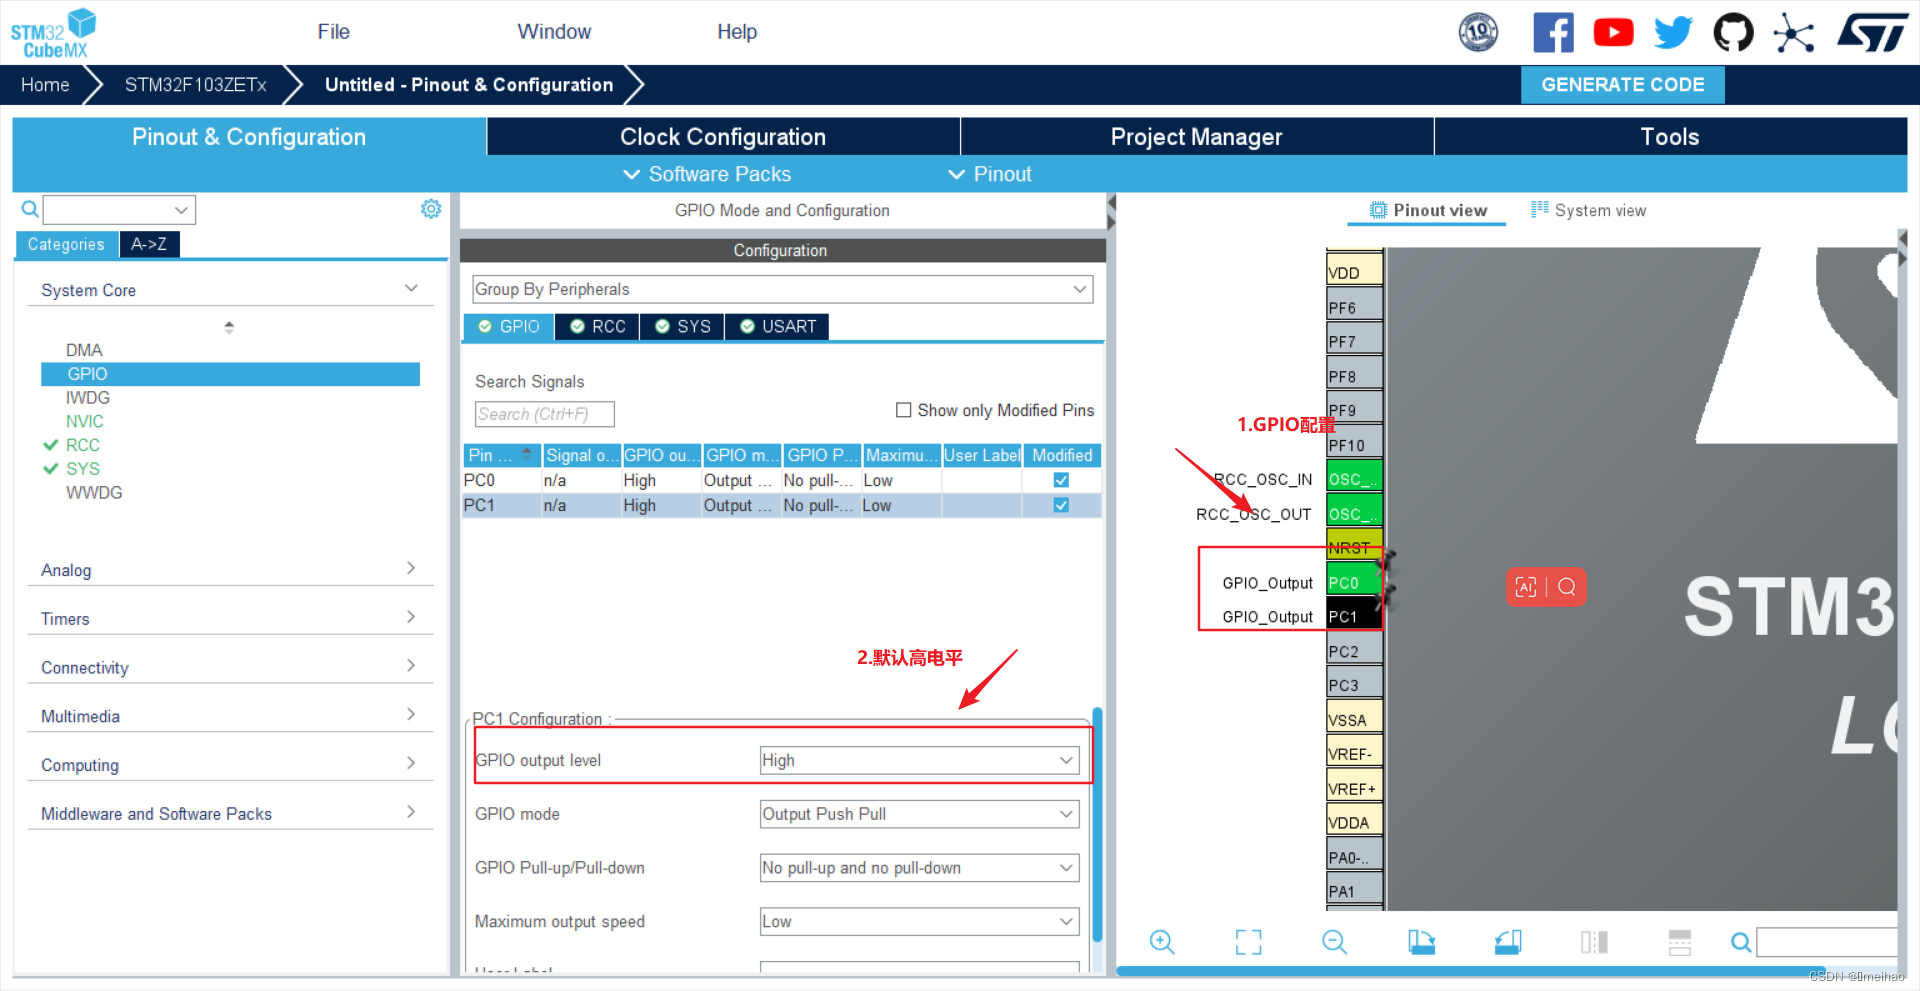Open the YouTube link icon
1920x991 pixels.
click(x=1613, y=32)
